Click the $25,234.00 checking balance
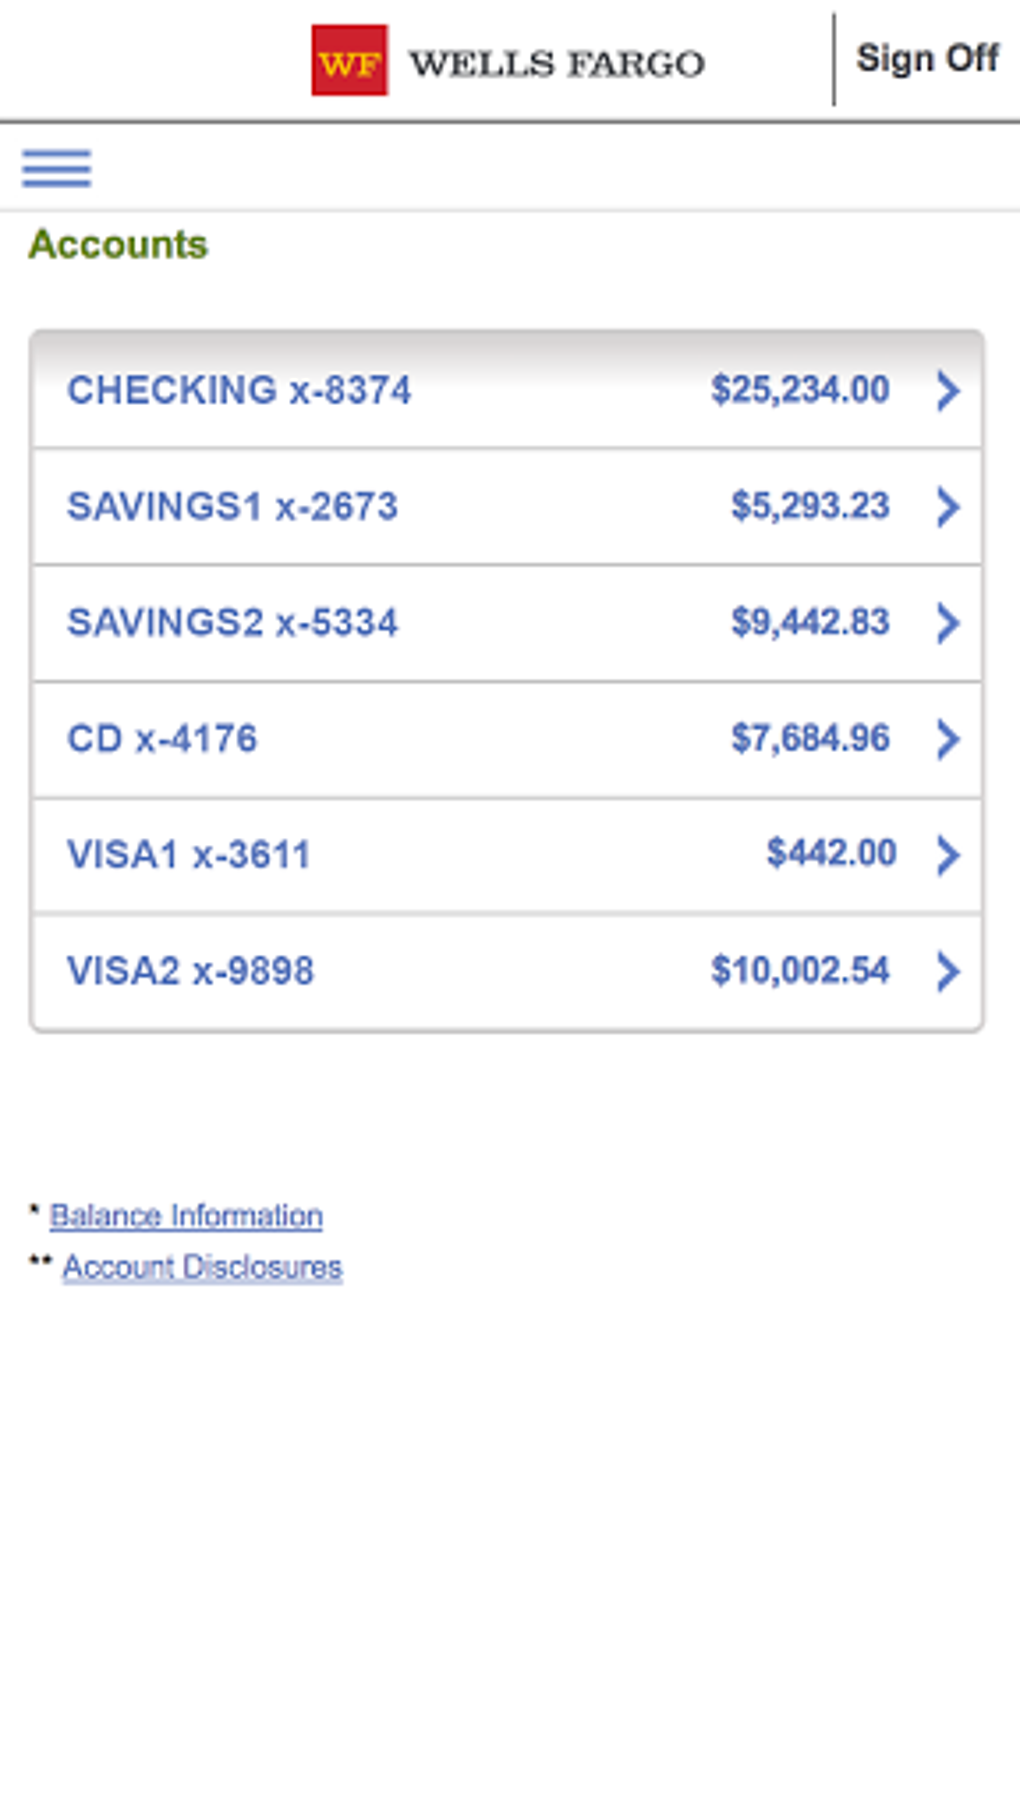The height and width of the screenshot is (1813, 1020). coord(800,390)
